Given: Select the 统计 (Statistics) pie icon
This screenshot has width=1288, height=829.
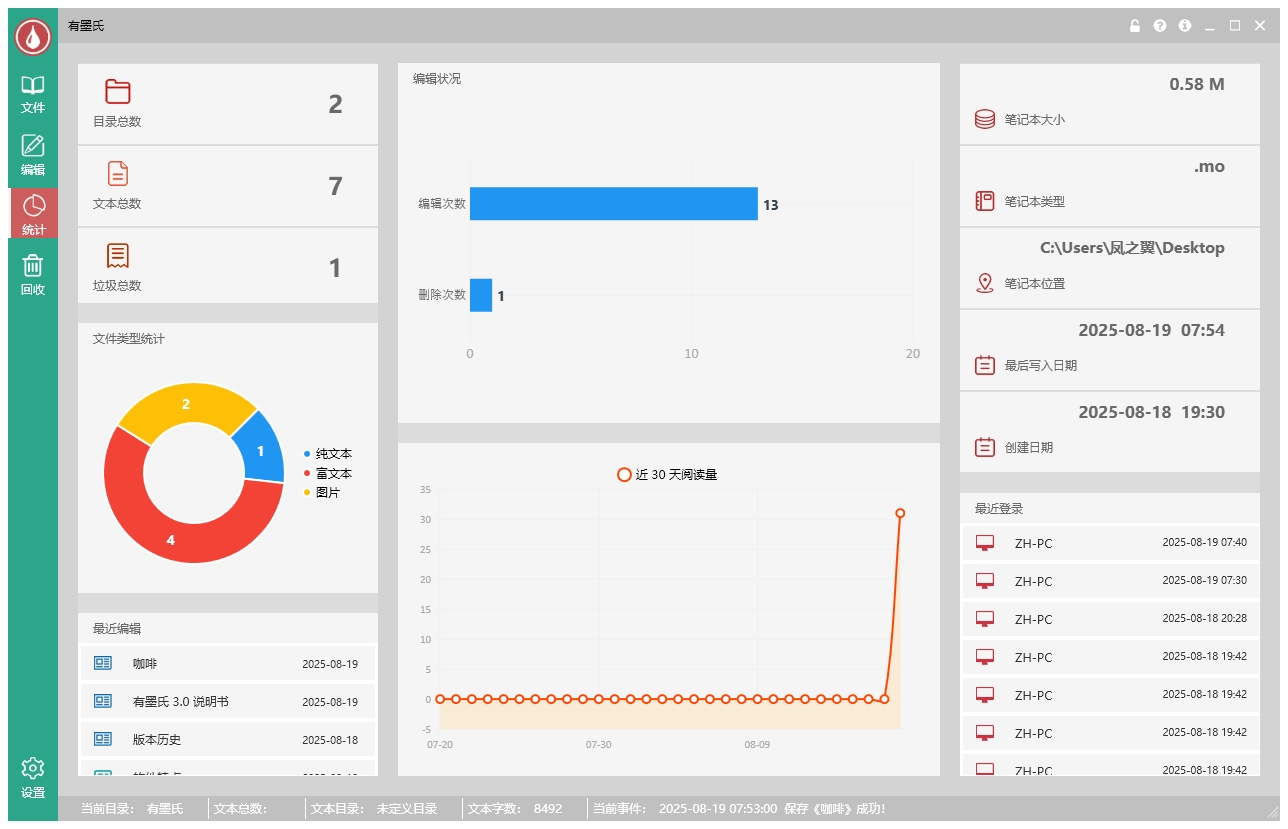Looking at the screenshot, I should (33, 213).
